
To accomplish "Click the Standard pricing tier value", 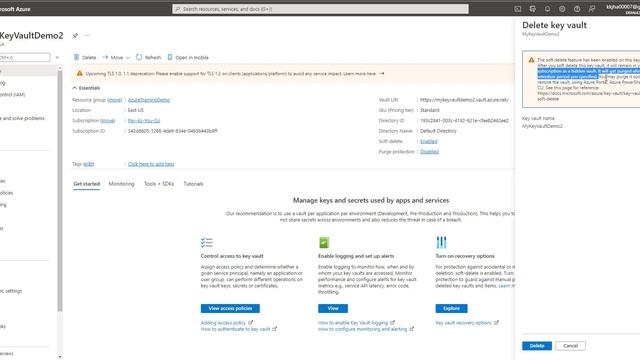I will [429, 110].
